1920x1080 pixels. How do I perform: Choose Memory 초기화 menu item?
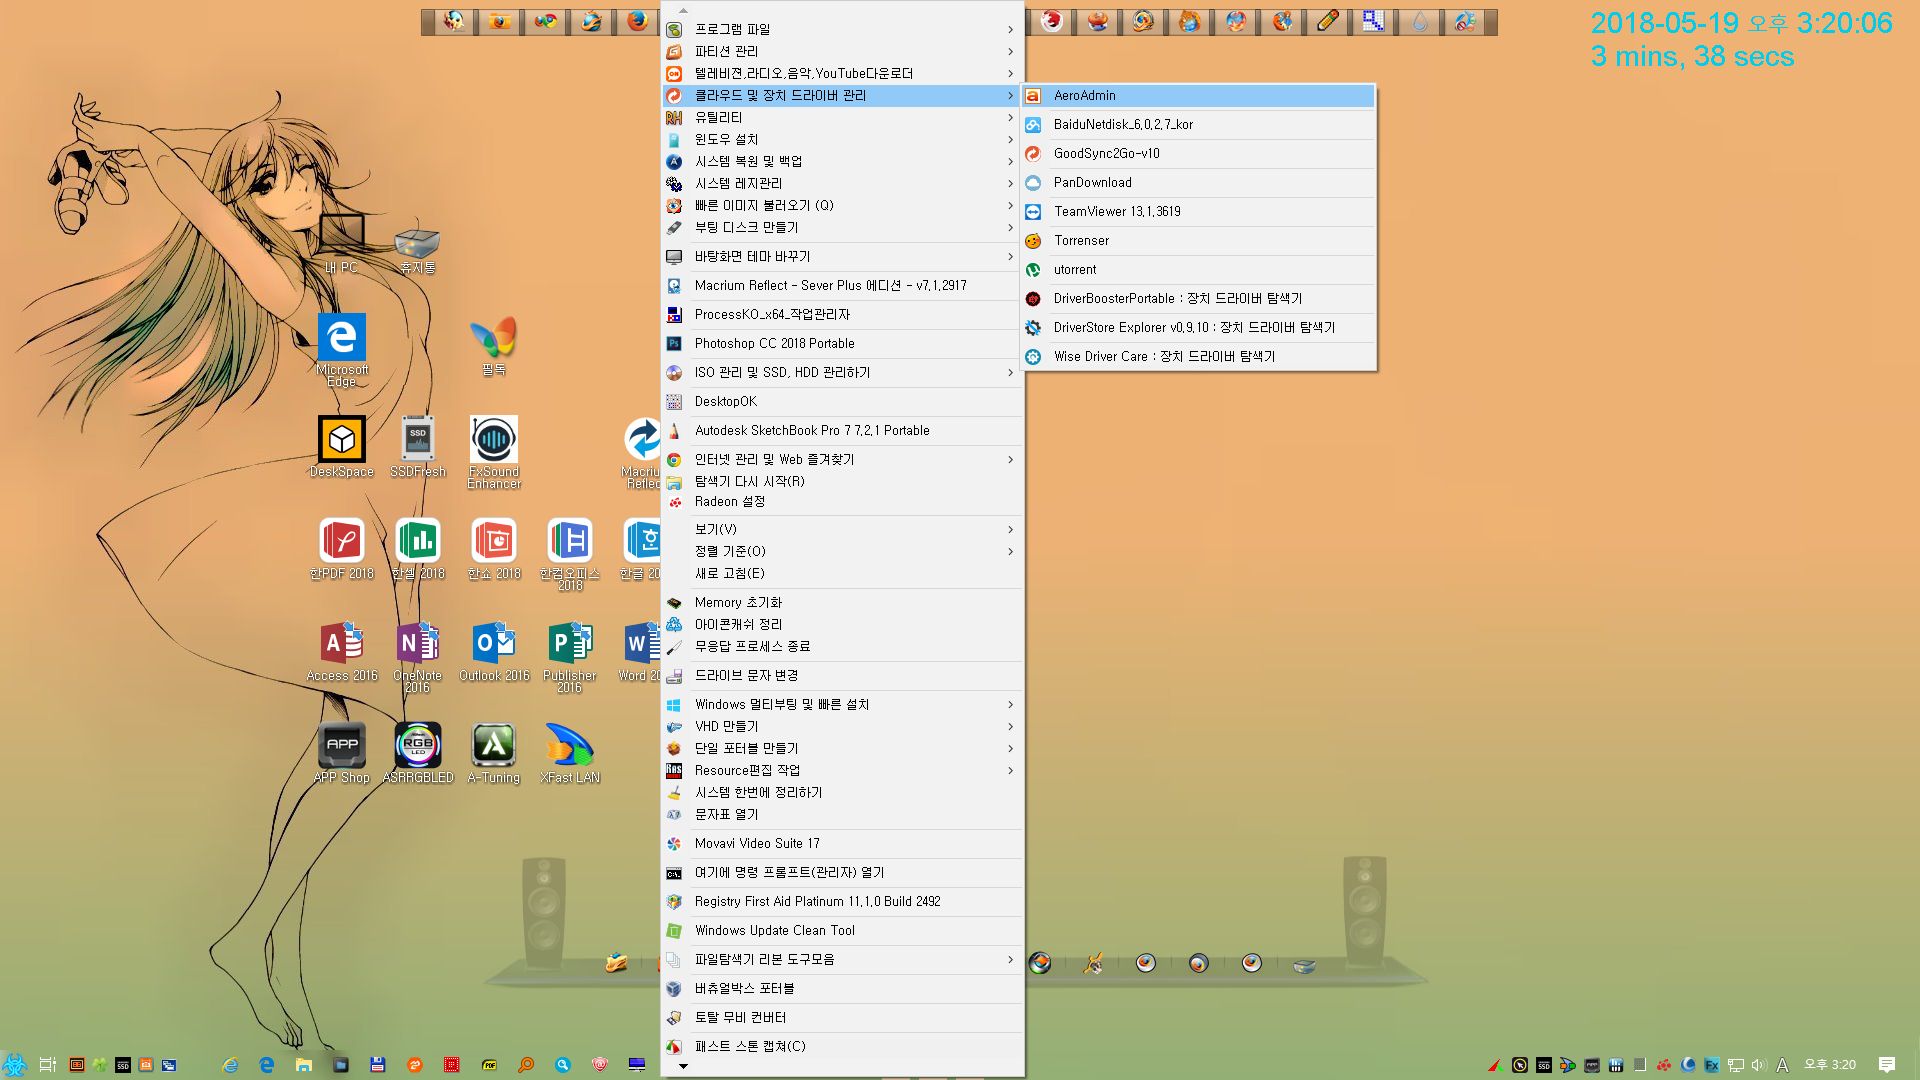[x=842, y=602]
